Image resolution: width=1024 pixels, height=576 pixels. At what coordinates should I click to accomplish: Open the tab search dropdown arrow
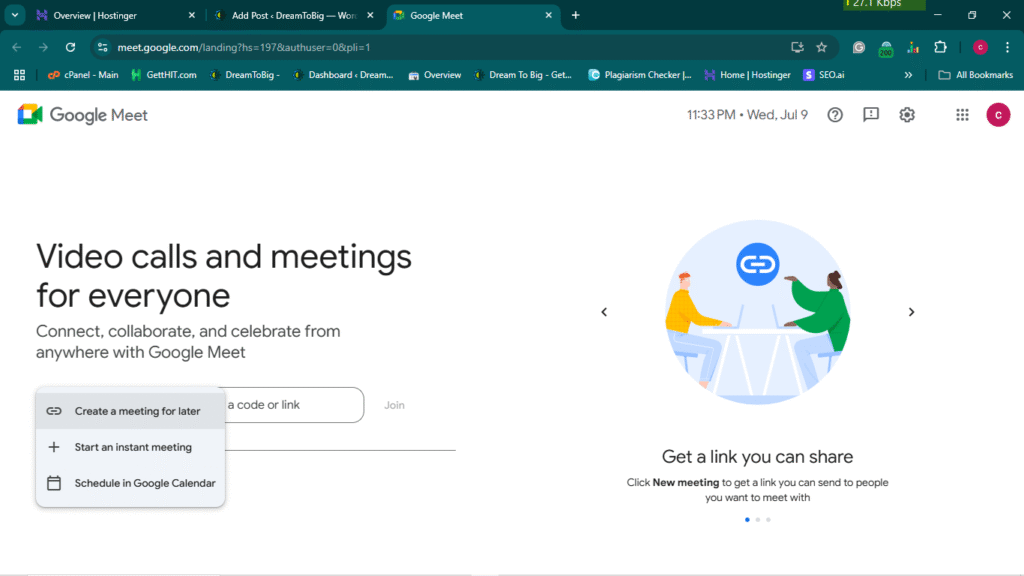click(x=15, y=15)
